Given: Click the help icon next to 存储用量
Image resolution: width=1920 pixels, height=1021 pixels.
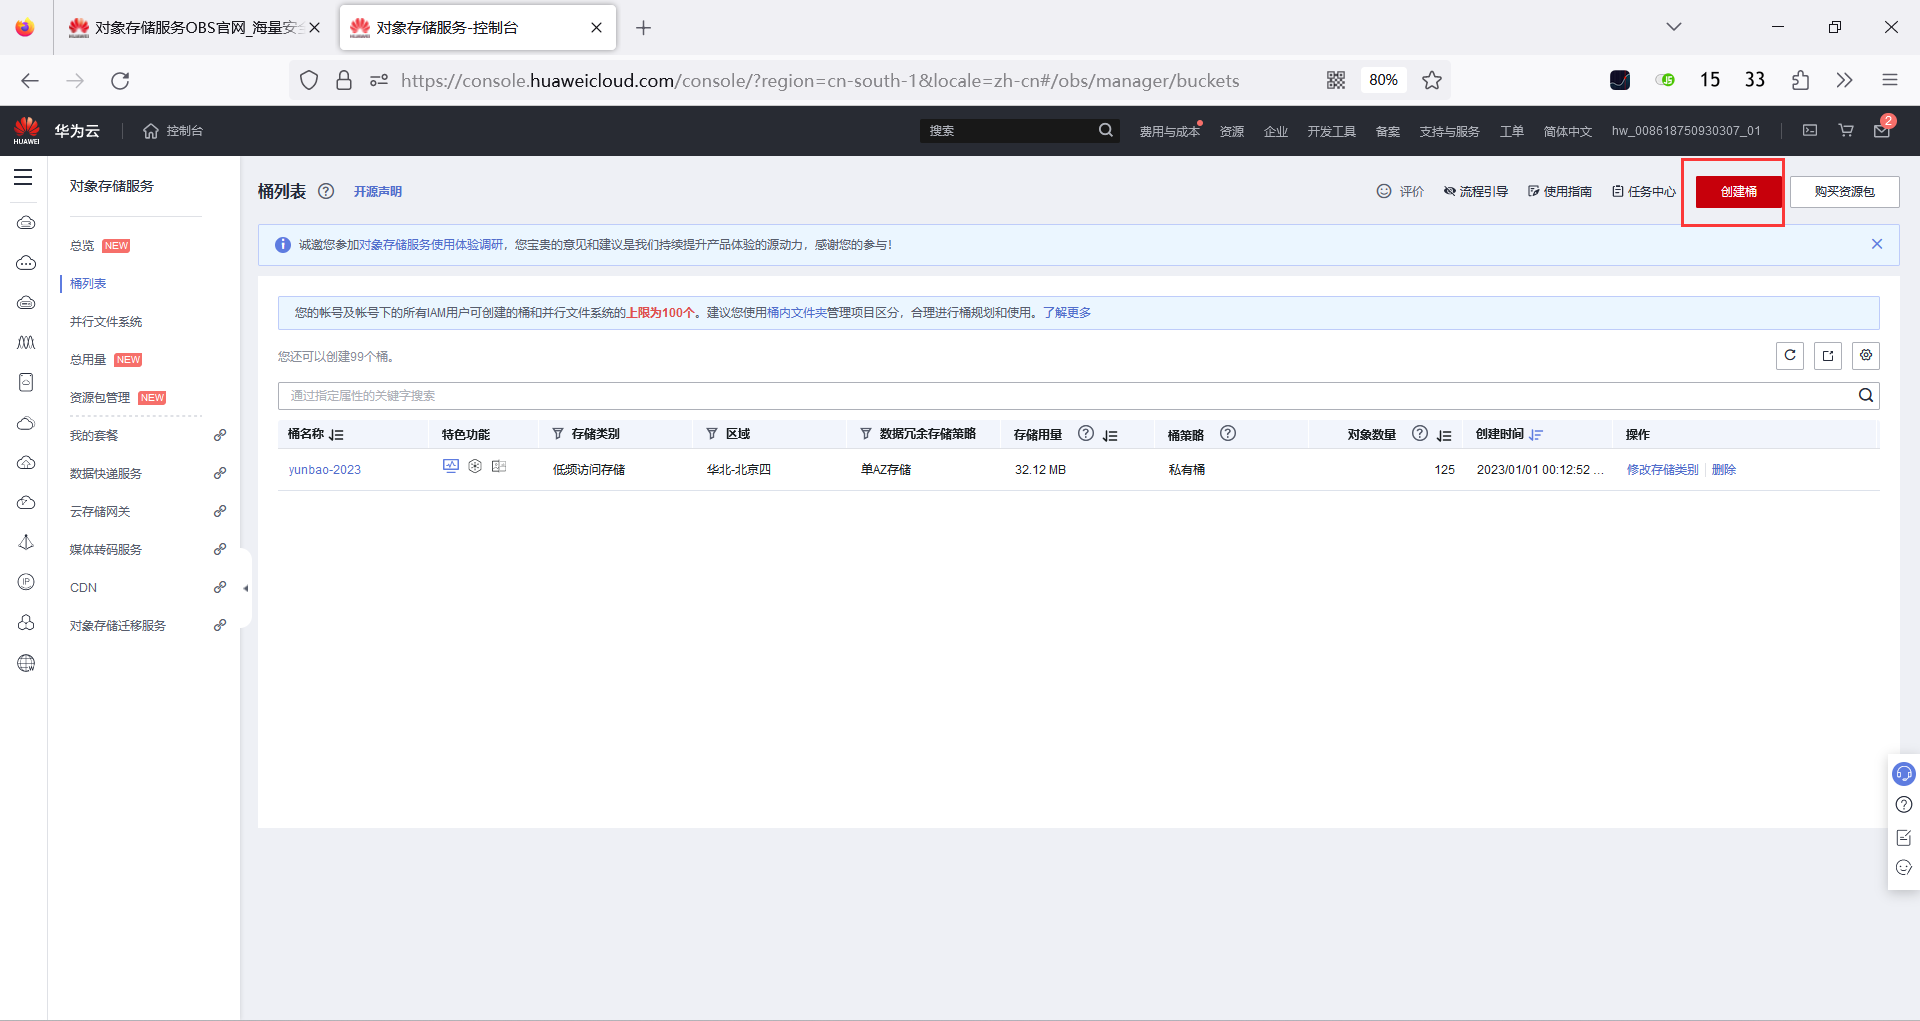Looking at the screenshot, I should (1086, 434).
